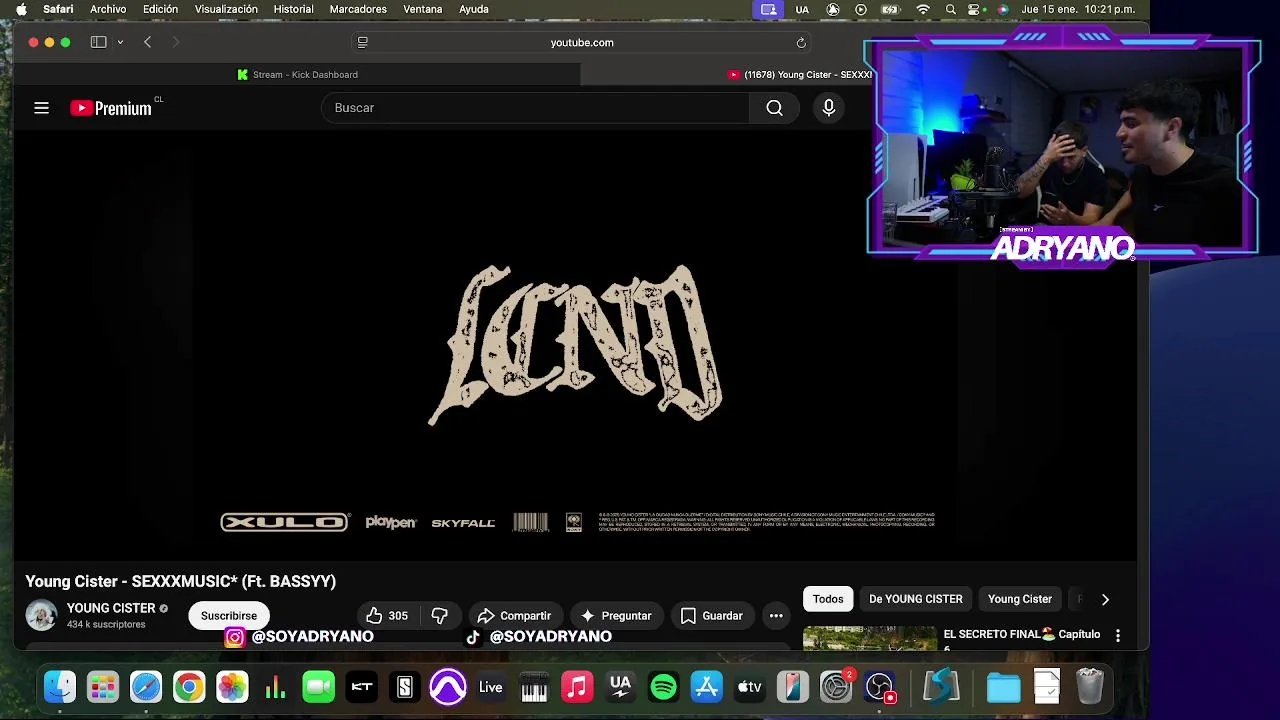Open the Apple menu

pos(21,9)
